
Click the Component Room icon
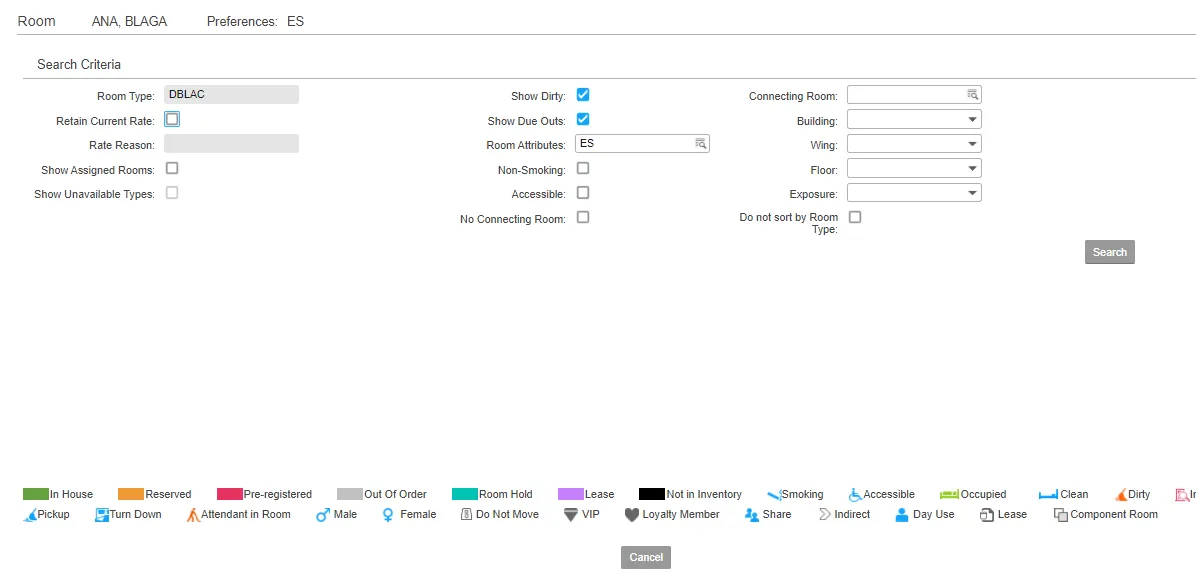click(1061, 515)
